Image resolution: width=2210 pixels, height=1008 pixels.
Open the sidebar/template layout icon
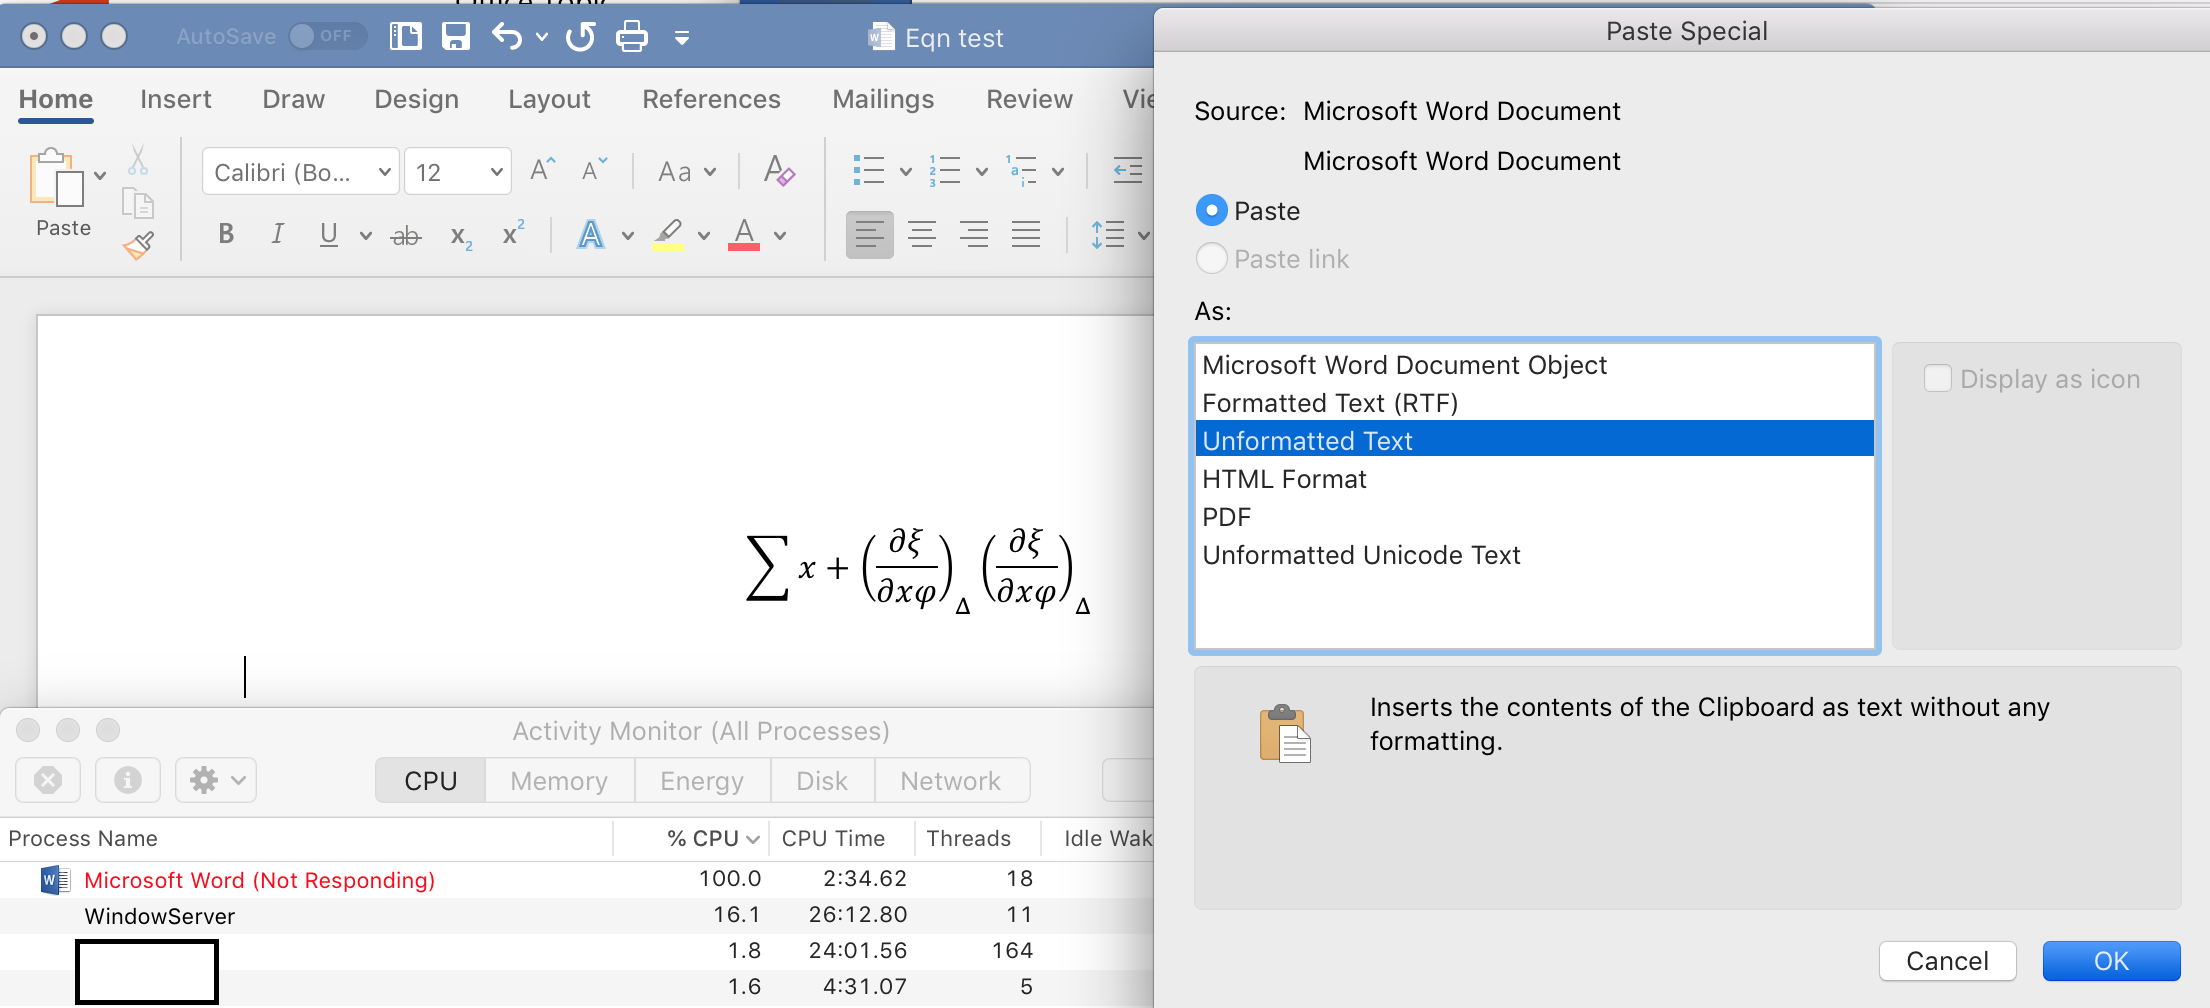coord(405,37)
